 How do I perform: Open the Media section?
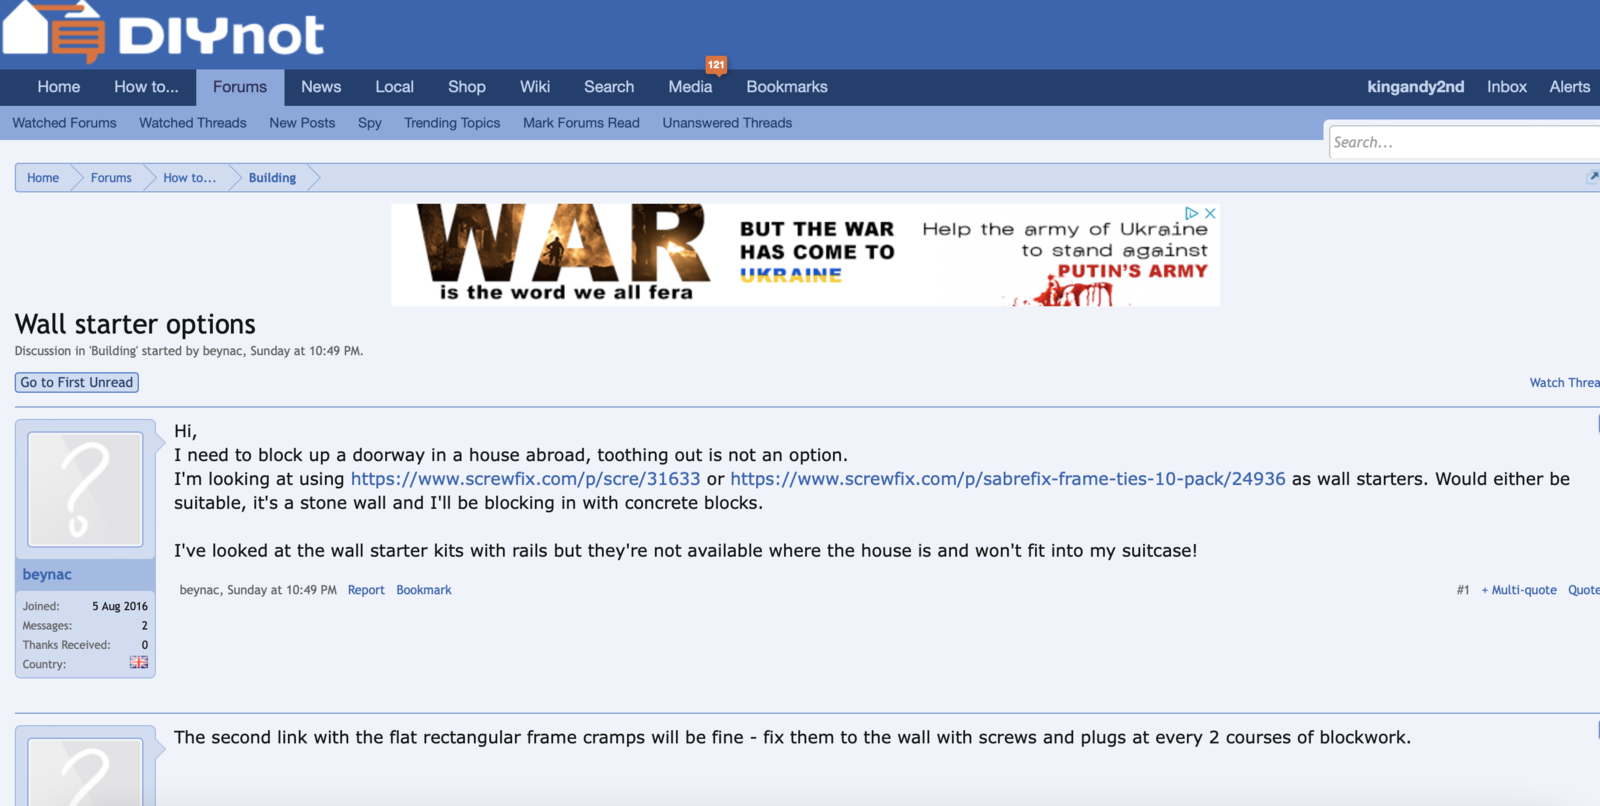pyautogui.click(x=690, y=87)
